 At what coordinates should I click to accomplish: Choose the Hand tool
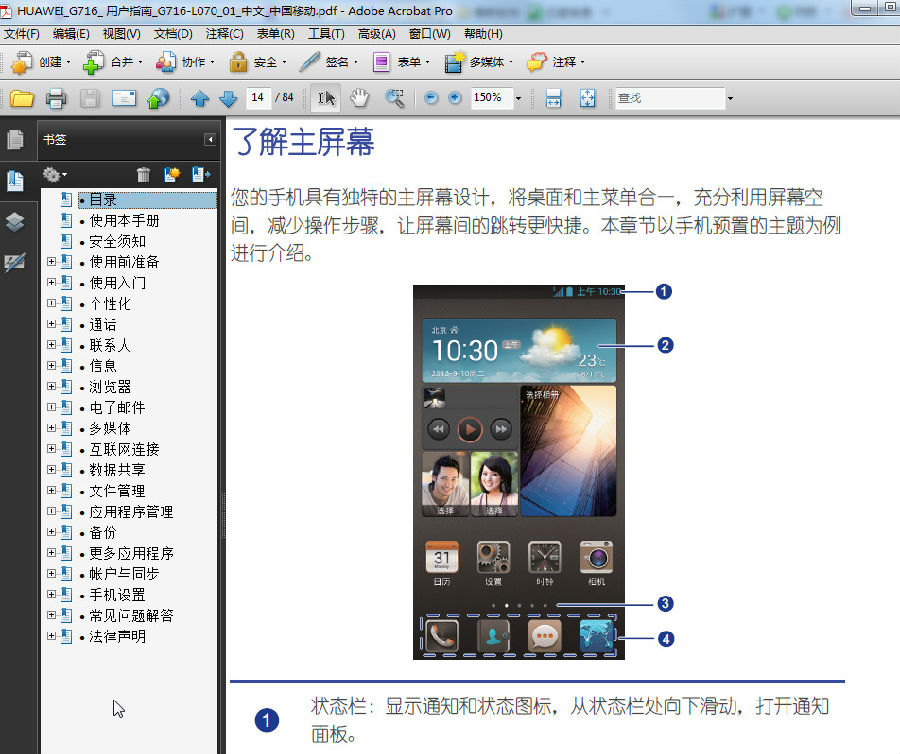click(360, 98)
